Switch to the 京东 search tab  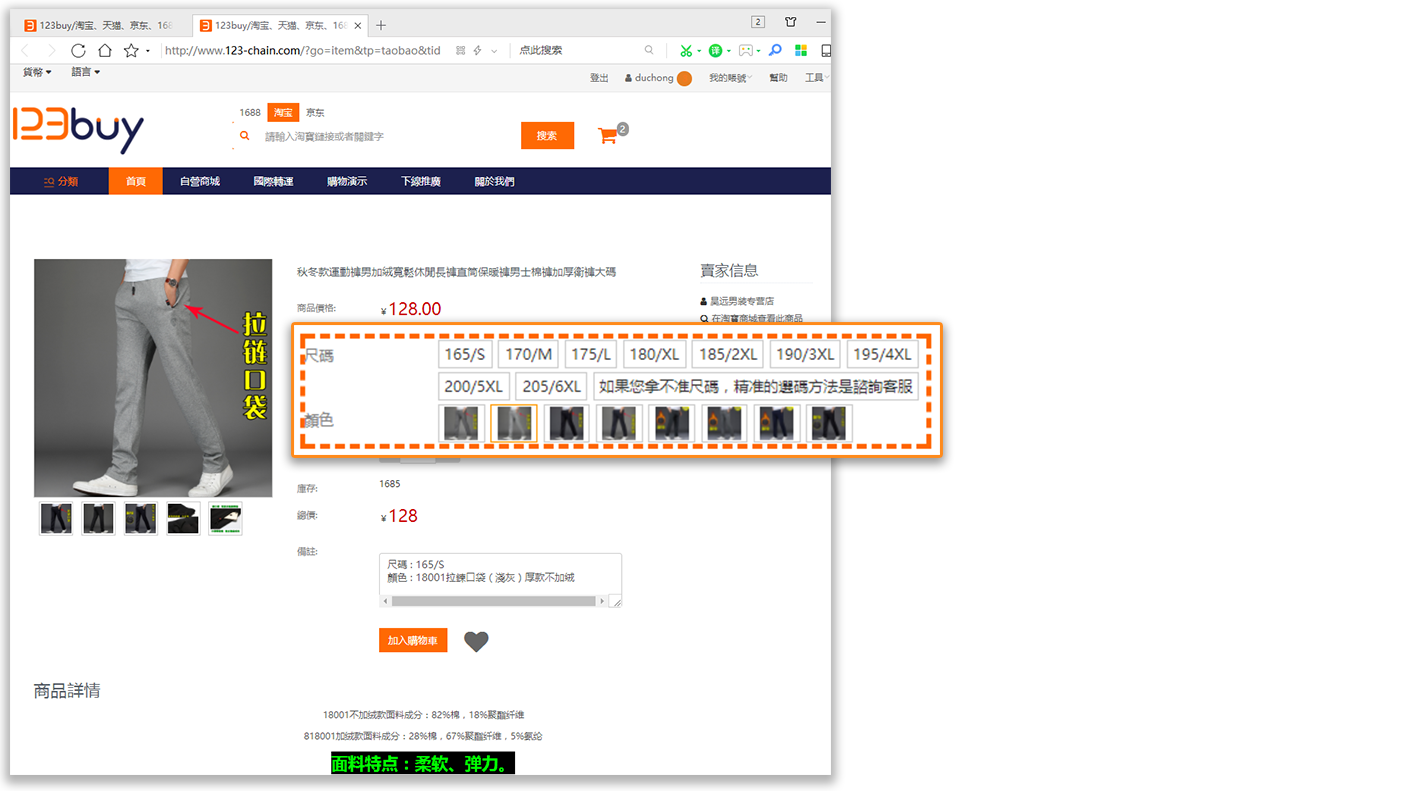pos(315,113)
